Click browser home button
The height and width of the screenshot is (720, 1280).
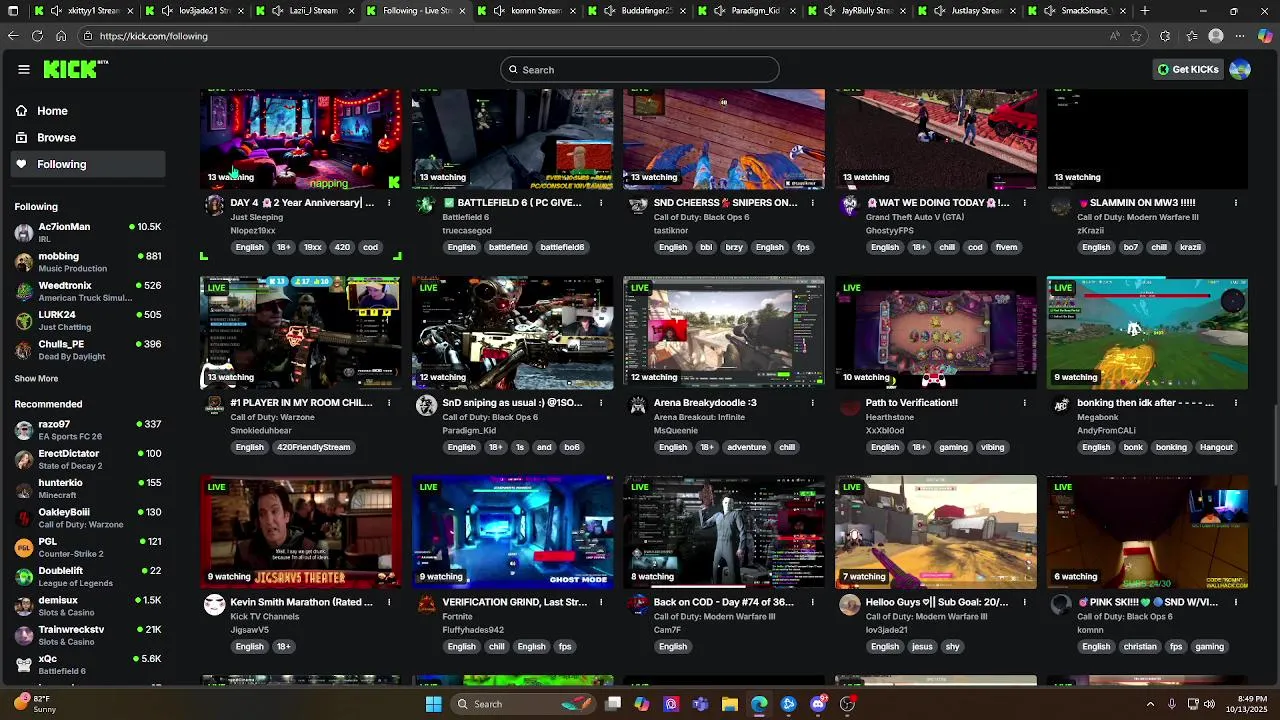tap(61, 36)
